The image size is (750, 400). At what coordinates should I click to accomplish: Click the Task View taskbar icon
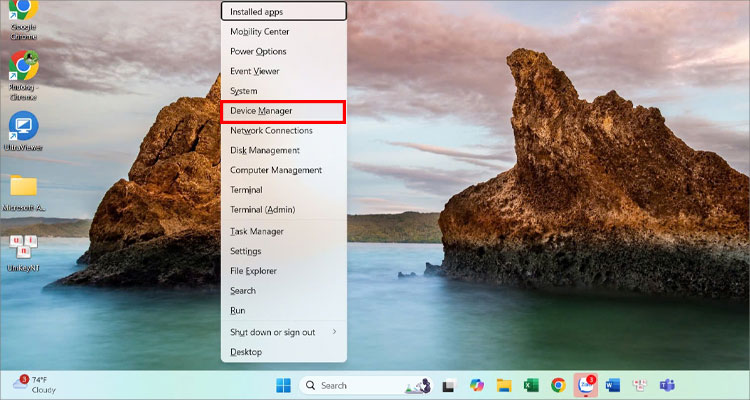pos(449,385)
